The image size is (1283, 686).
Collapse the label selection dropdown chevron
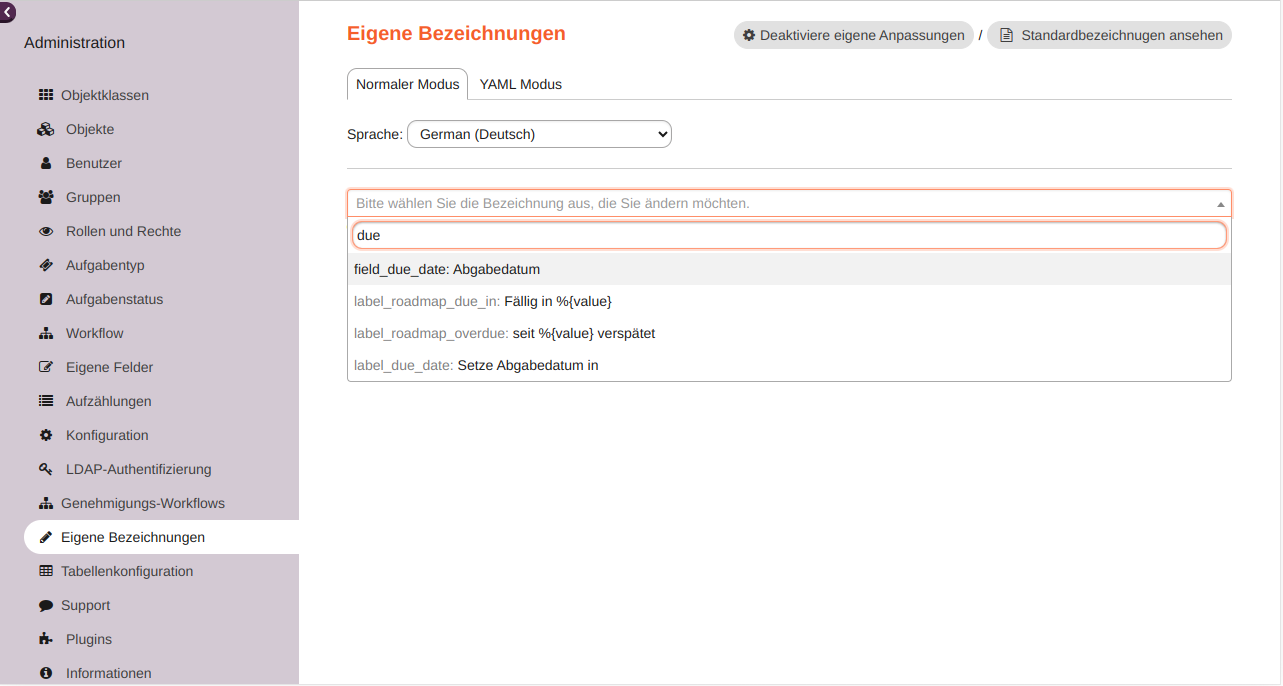point(1220,203)
